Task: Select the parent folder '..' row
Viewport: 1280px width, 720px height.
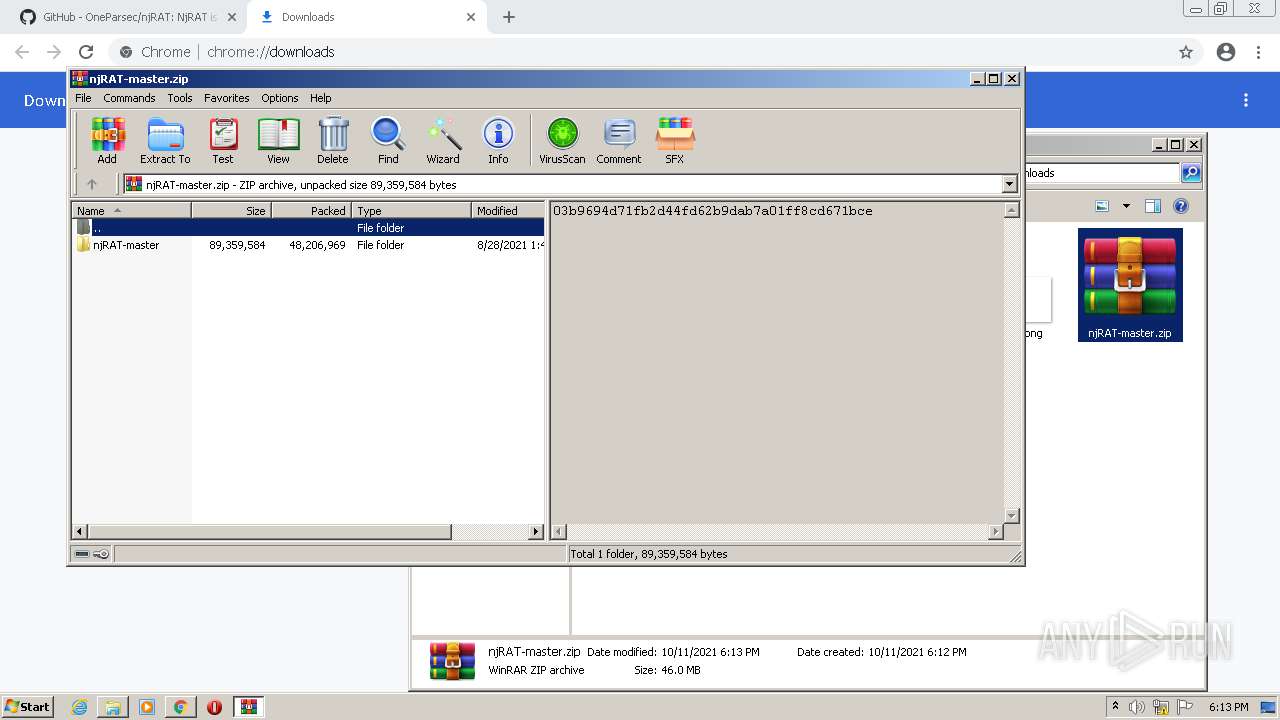Action: tap(309, 228)
